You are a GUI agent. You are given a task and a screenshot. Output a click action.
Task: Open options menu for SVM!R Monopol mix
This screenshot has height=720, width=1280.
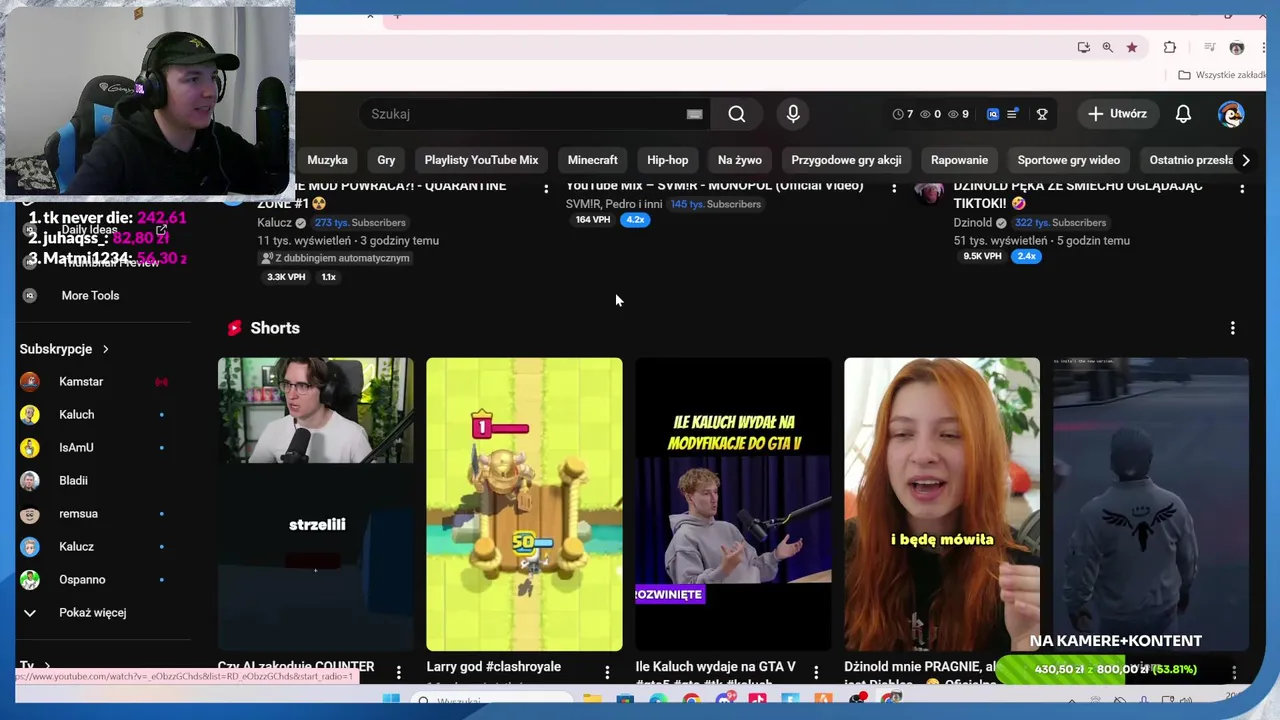[894, 188]
